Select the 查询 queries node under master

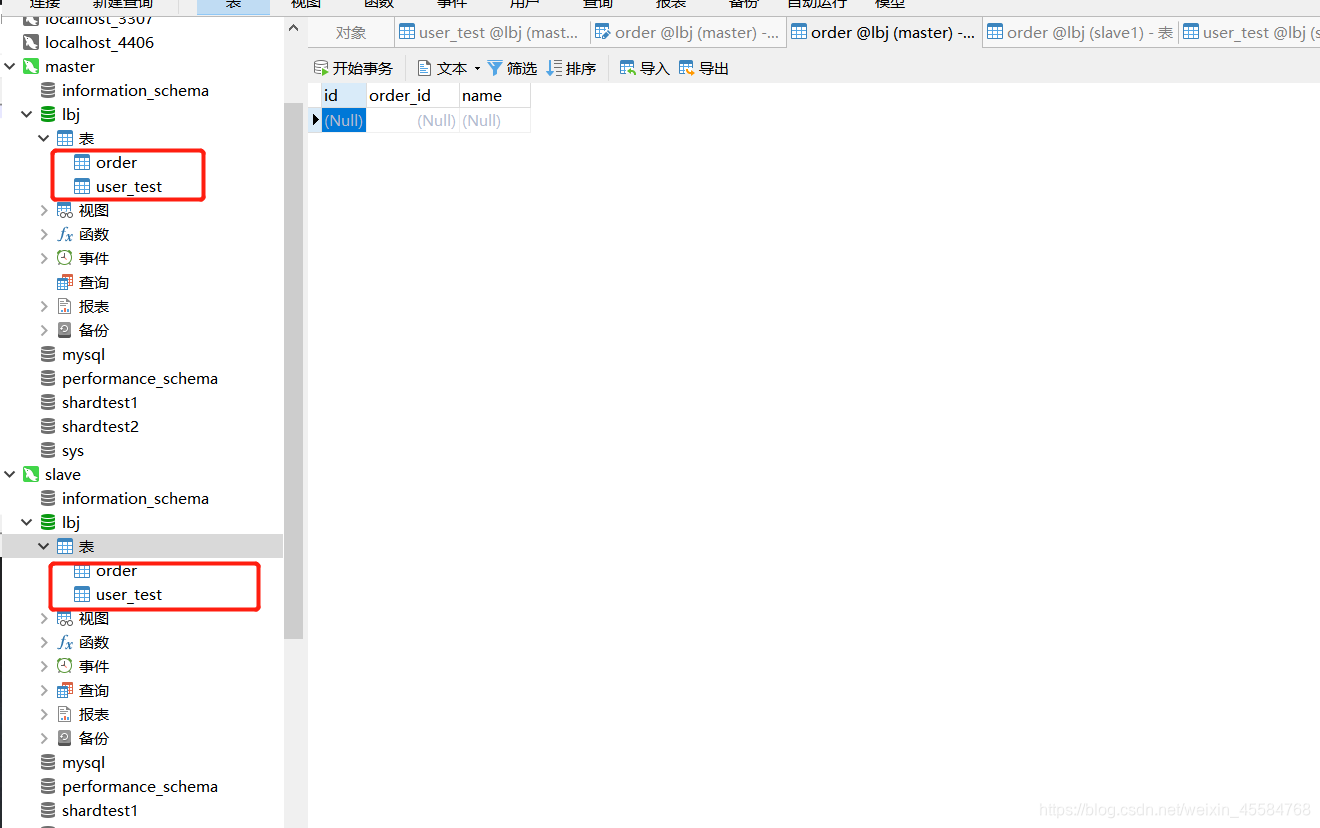coord(94,282)
